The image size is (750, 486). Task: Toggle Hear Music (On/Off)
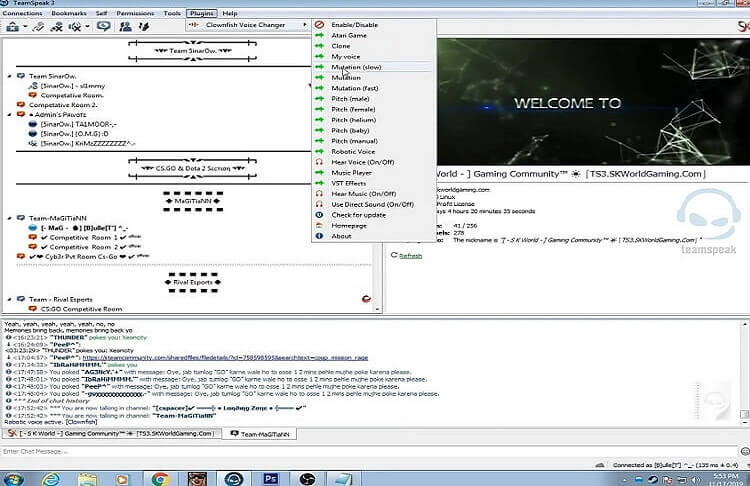[x=373, y=194]
